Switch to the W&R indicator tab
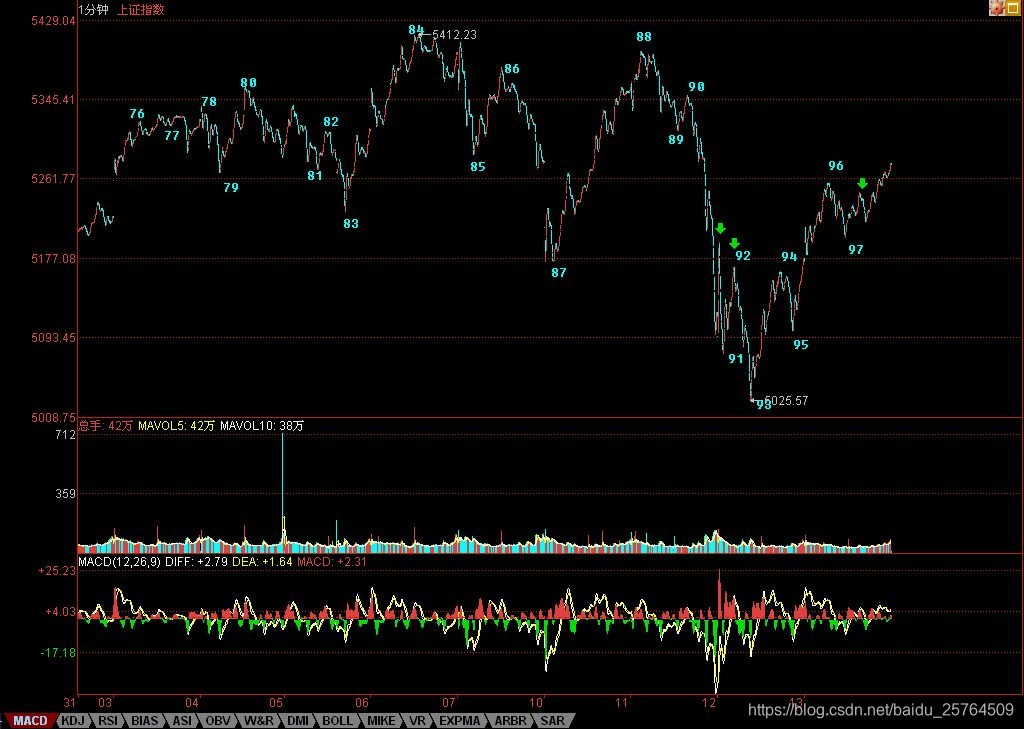Viewport: 1024px width, 729px height. pyautogui.click(x=259, y=721)
